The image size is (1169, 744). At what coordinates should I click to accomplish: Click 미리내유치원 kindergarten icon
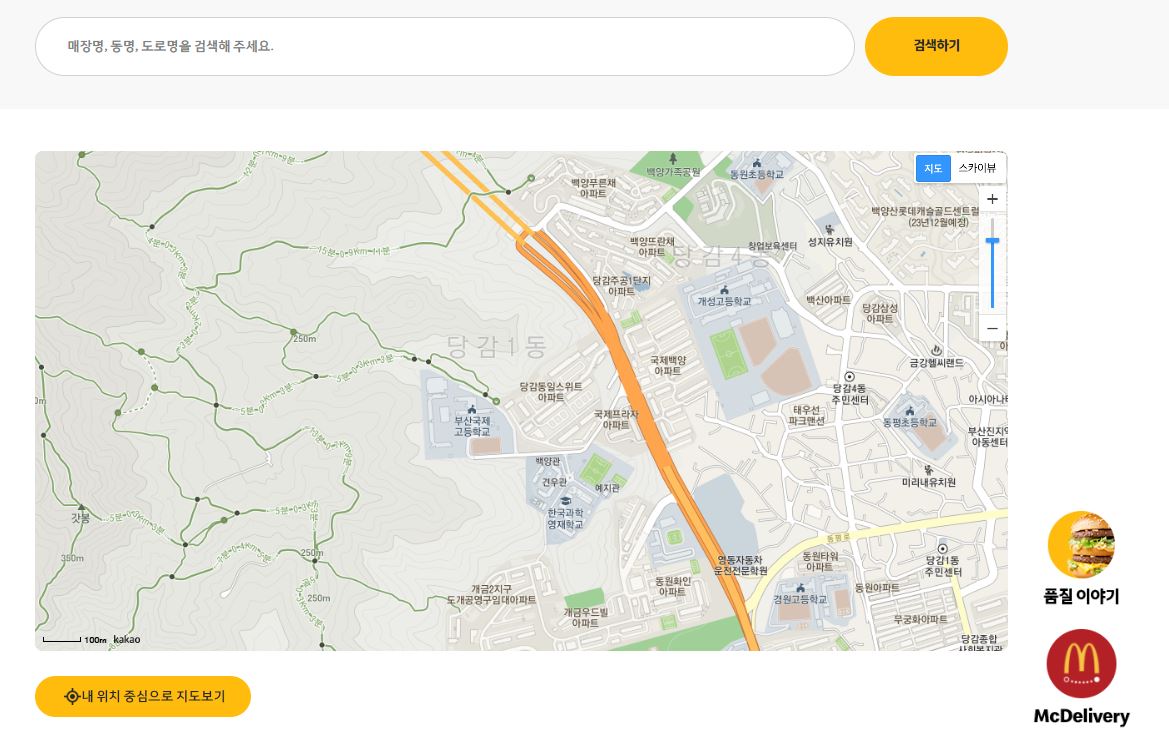click(x=928, y=470)
